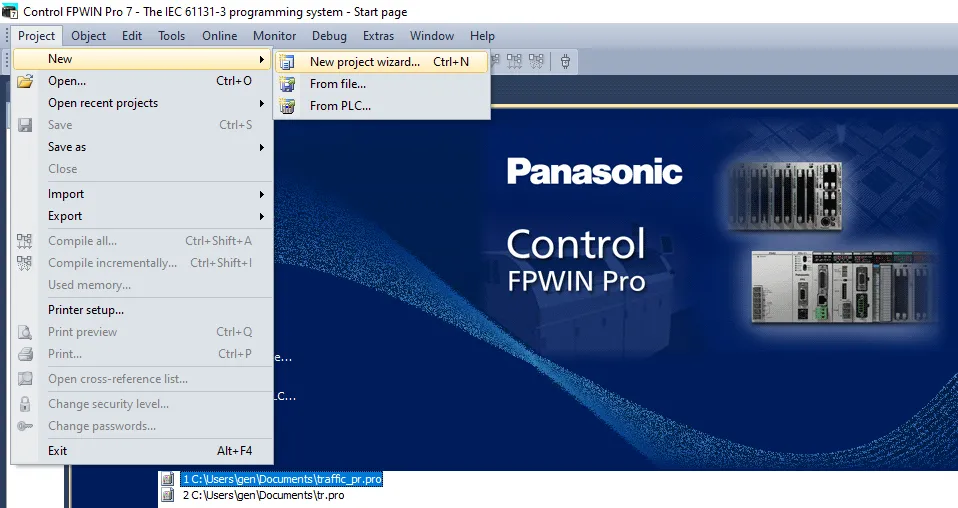
Task: Click file icon beside tr.pro recent project
Action: point(167,495)
